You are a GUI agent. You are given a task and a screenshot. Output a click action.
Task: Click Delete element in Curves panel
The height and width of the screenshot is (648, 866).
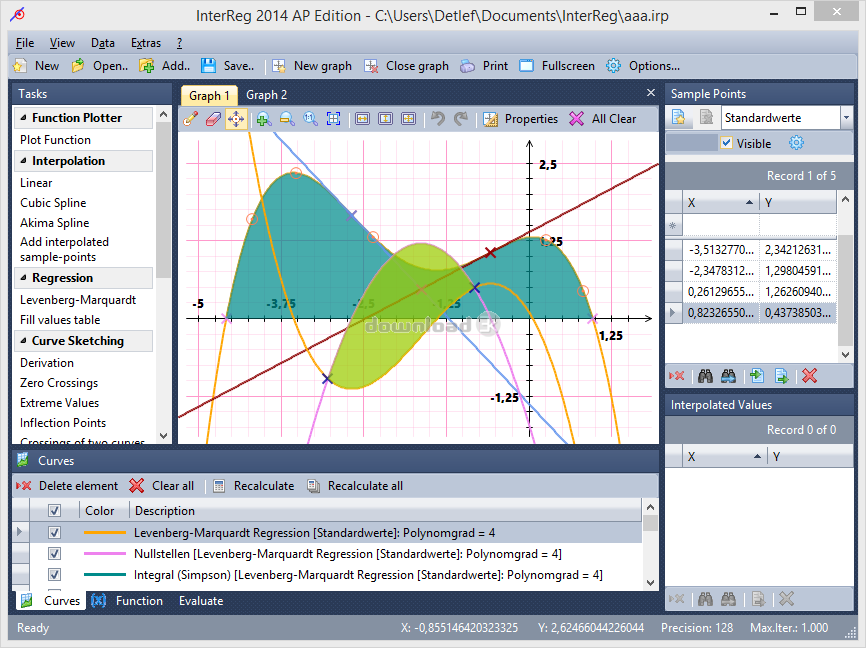[x=67, y=486]
